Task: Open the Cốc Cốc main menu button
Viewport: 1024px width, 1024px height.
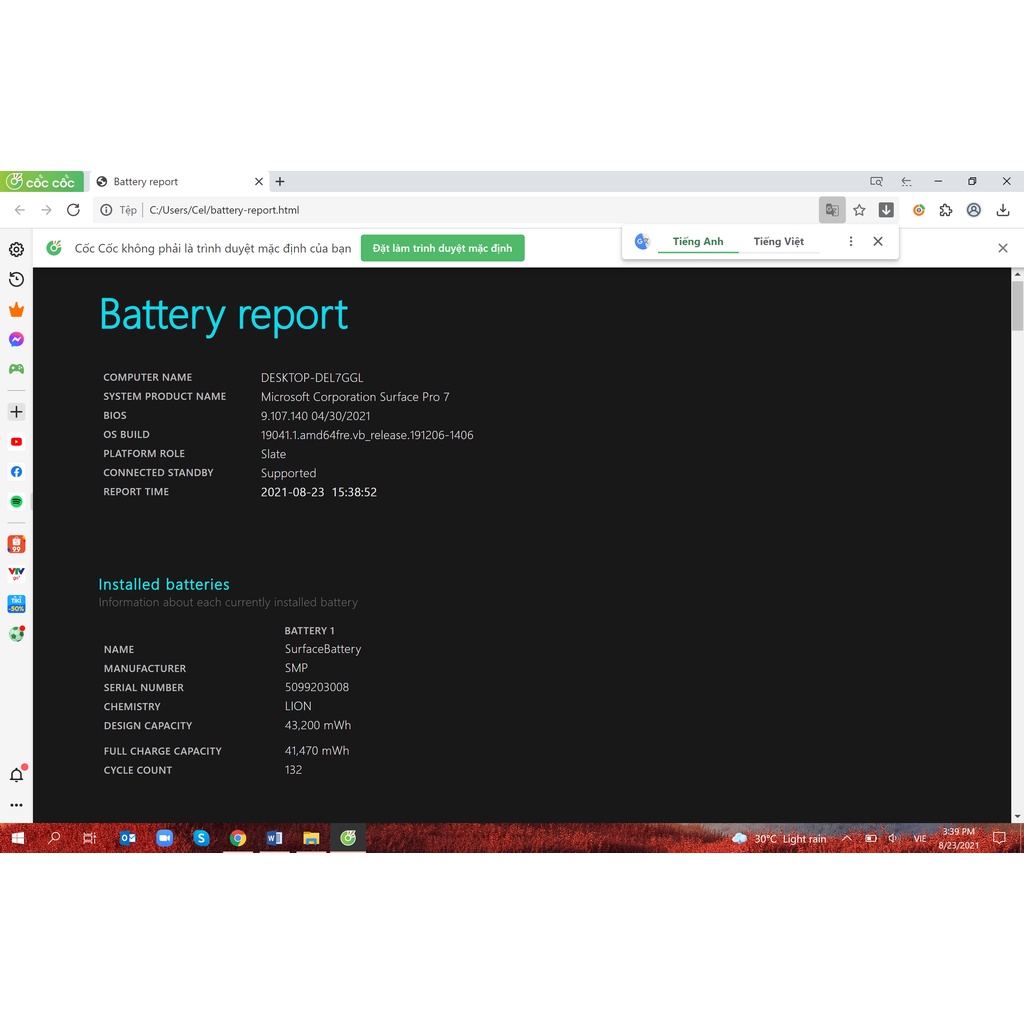Action: [42, 182]
